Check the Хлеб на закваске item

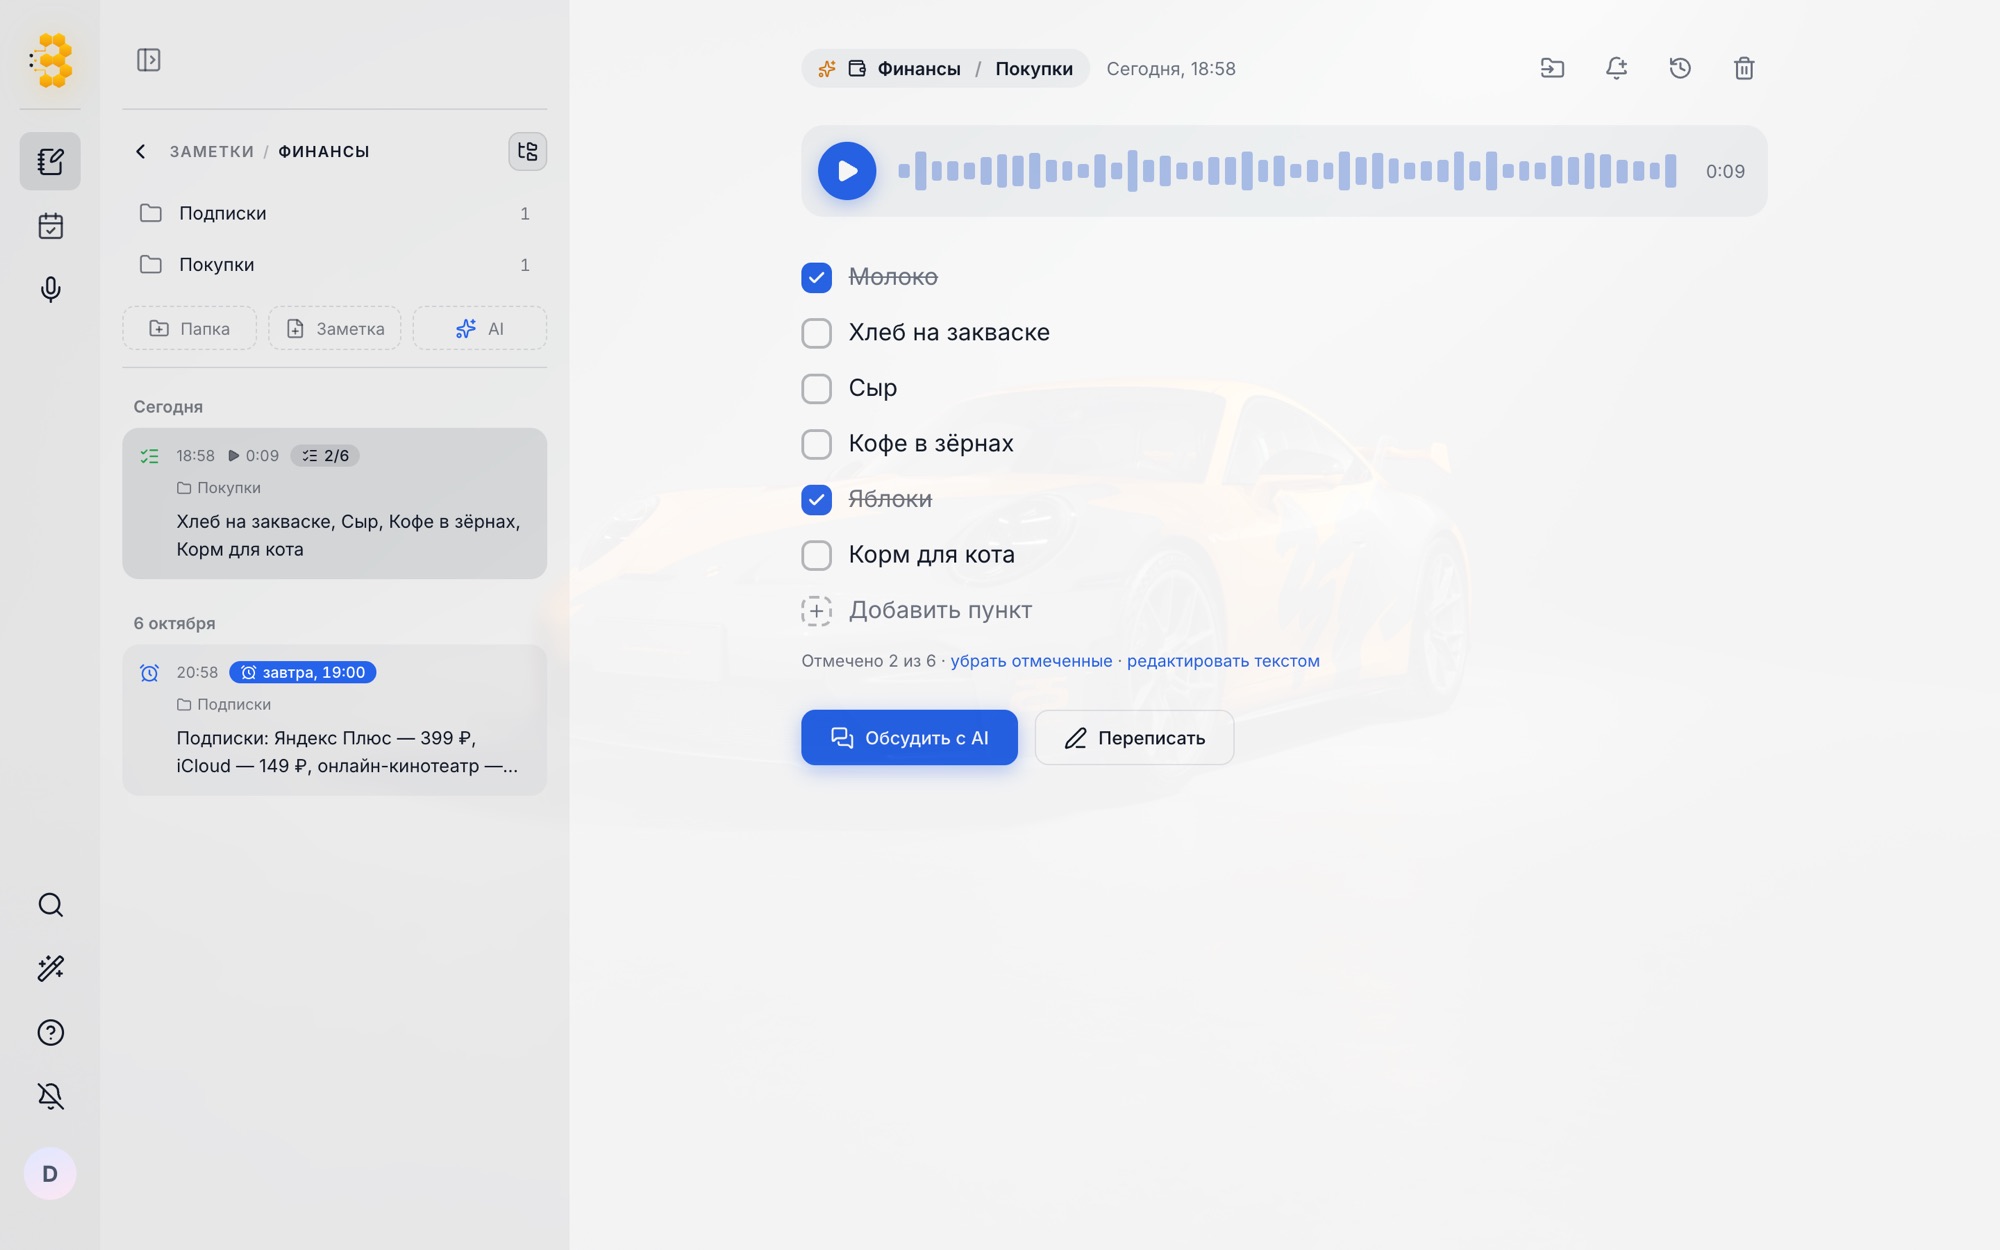(x=816, y=333)
